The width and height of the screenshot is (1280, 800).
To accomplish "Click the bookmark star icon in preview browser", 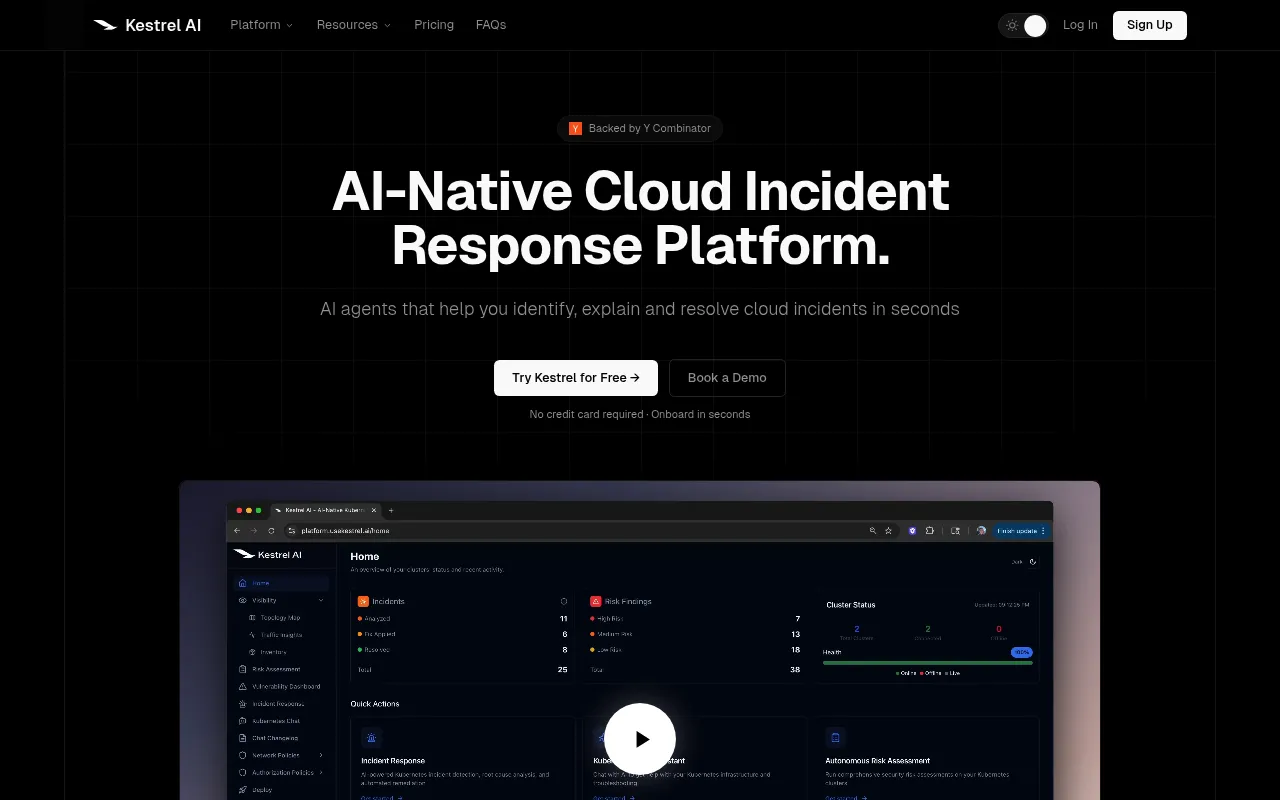I will click(888, 531).
